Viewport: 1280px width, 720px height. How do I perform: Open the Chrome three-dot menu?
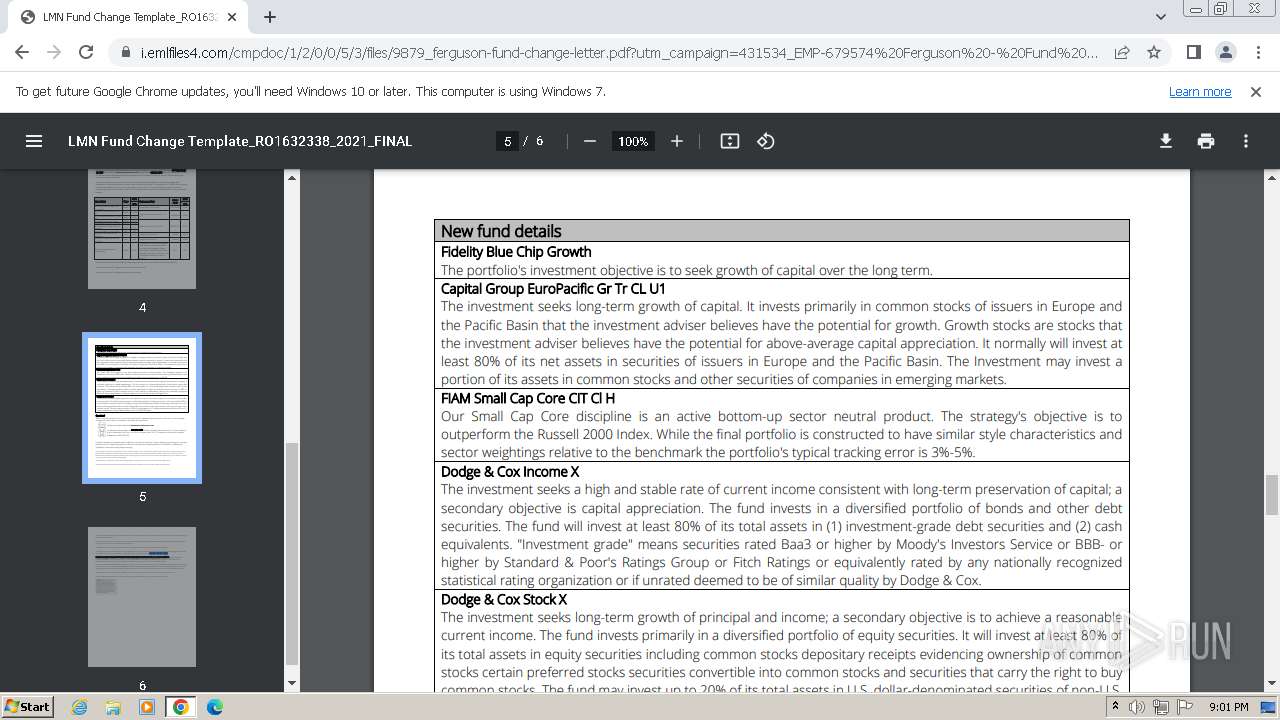click(x=1258, y=52)
